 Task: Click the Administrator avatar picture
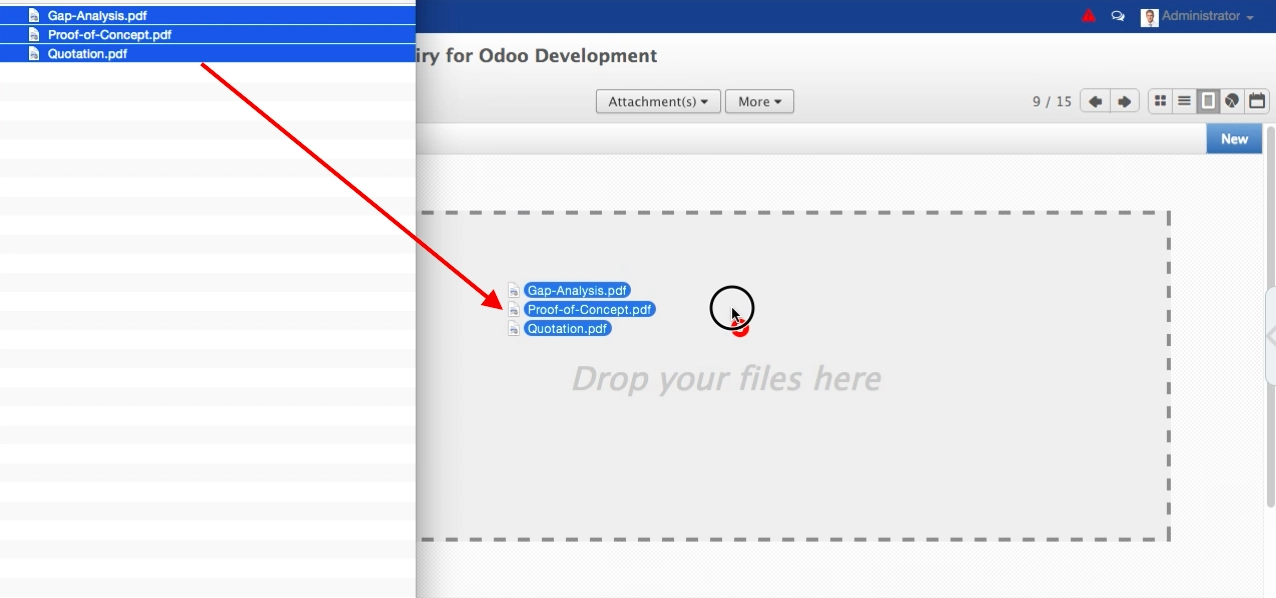pos(1149,17)
